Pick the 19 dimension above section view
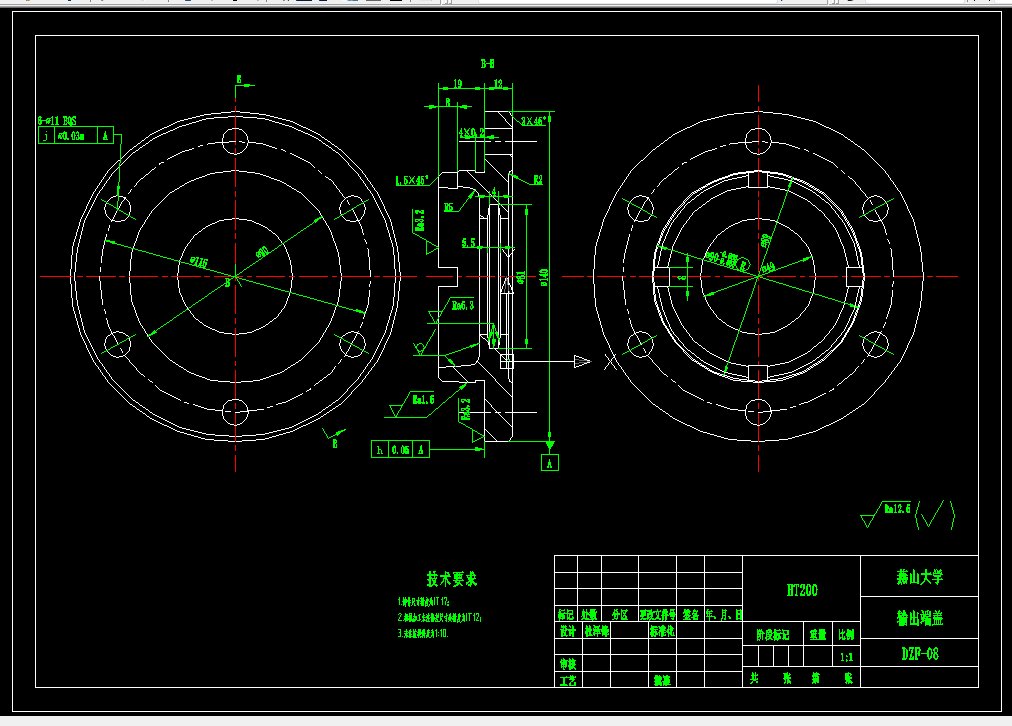 pyautogui.click(x=458, y=83)
